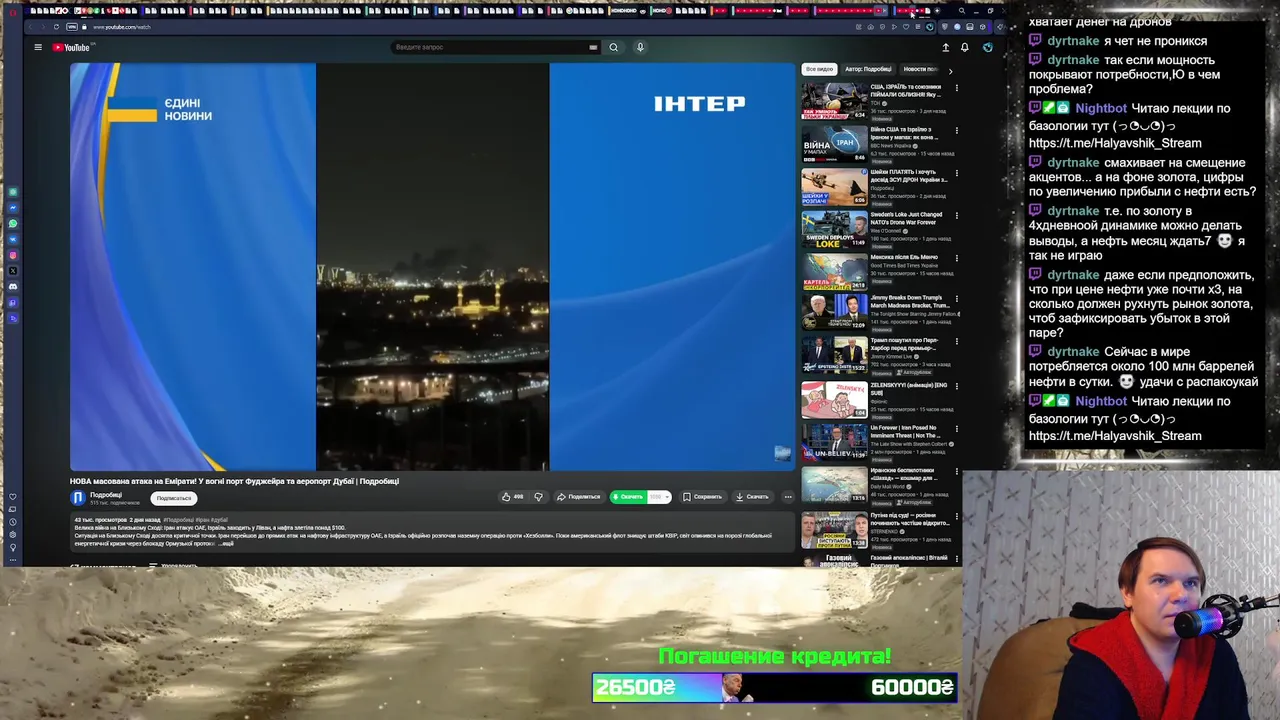Click Opera sidebar X (Twitter) icon
The height and width of the screenshot is (720, 1280).
[13, 271]
